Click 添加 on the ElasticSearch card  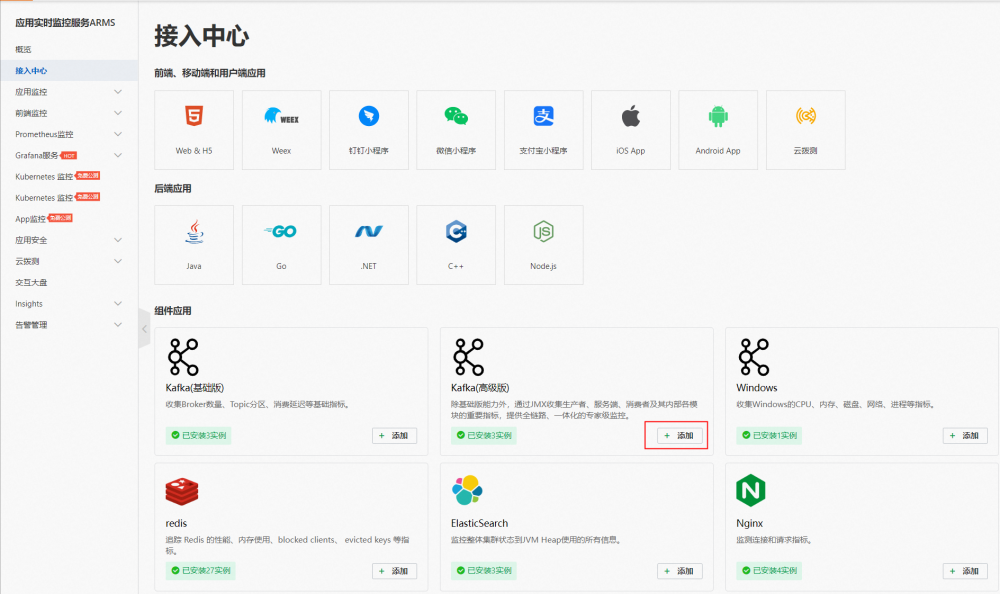pyautogui.click(x=680, y=571)
